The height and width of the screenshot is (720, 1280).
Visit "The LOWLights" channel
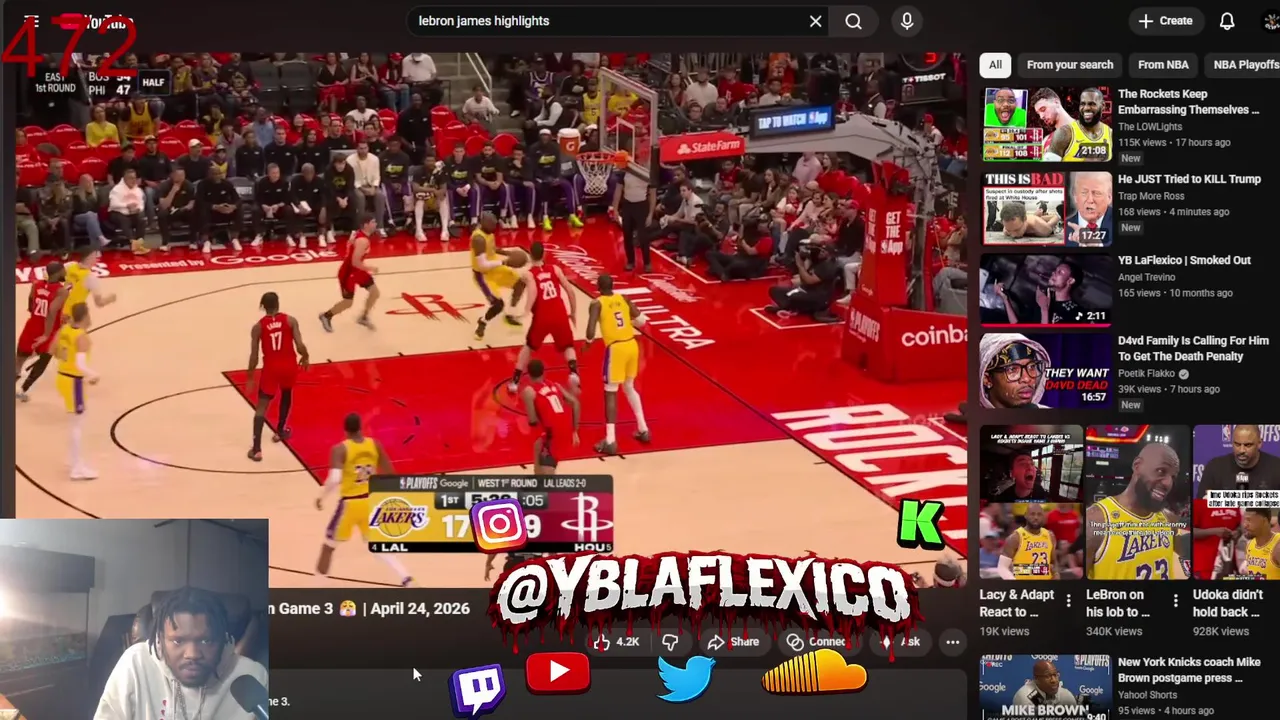tap(1150, 127)
